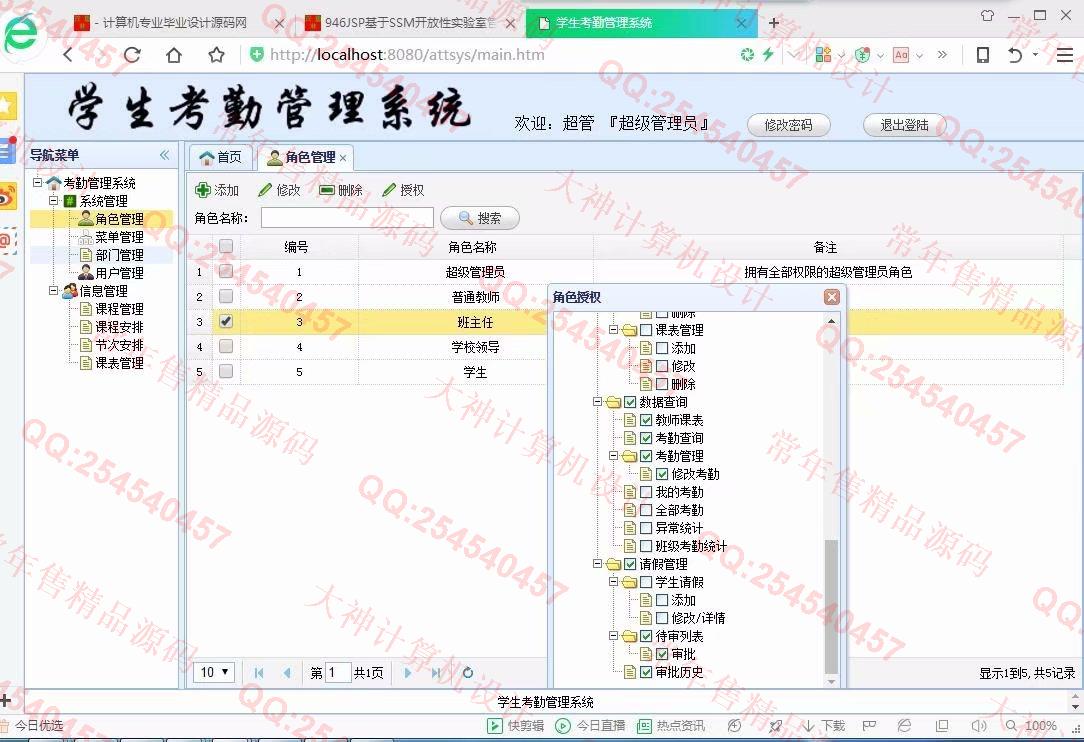Check the 我的考勤 permission checkbox
The image size is (1084, 742).
pyautogui.click(x=646, y=492)
